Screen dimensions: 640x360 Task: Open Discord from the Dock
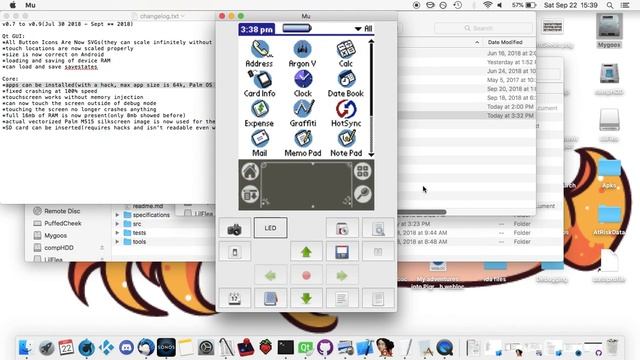[x=127, y=348]
